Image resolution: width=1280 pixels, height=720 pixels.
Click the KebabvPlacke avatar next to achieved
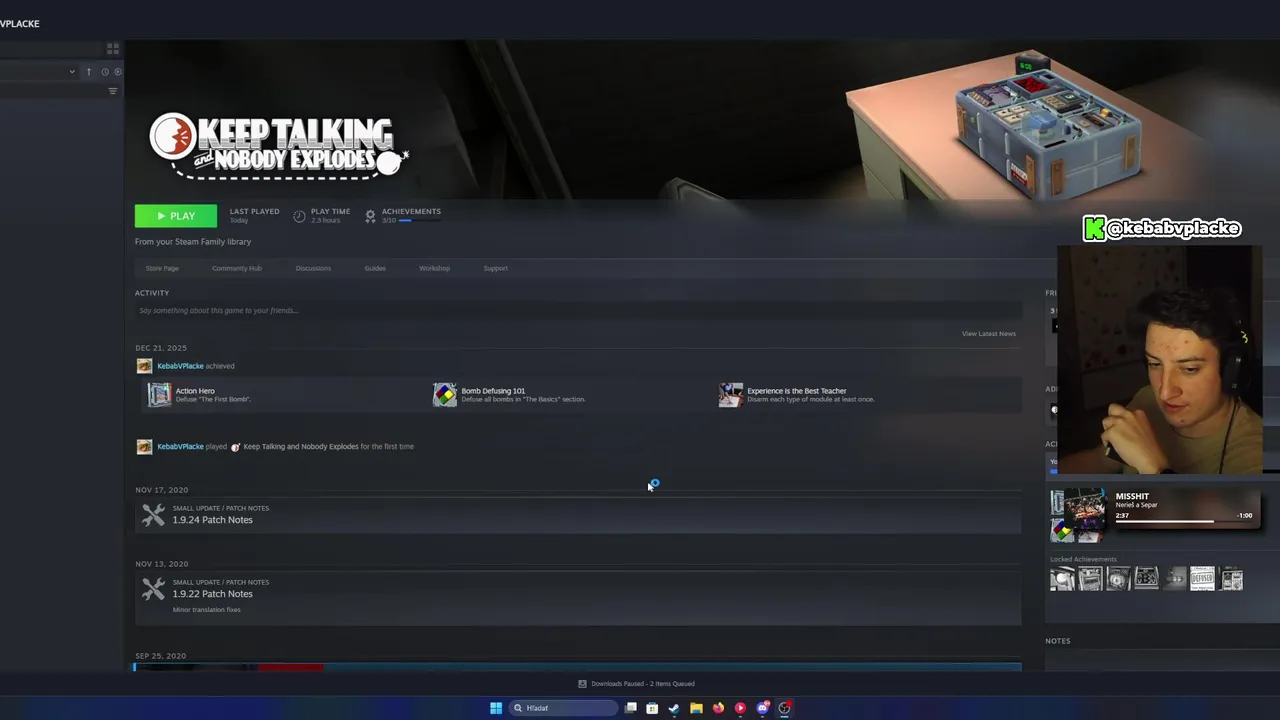point(144,366)
